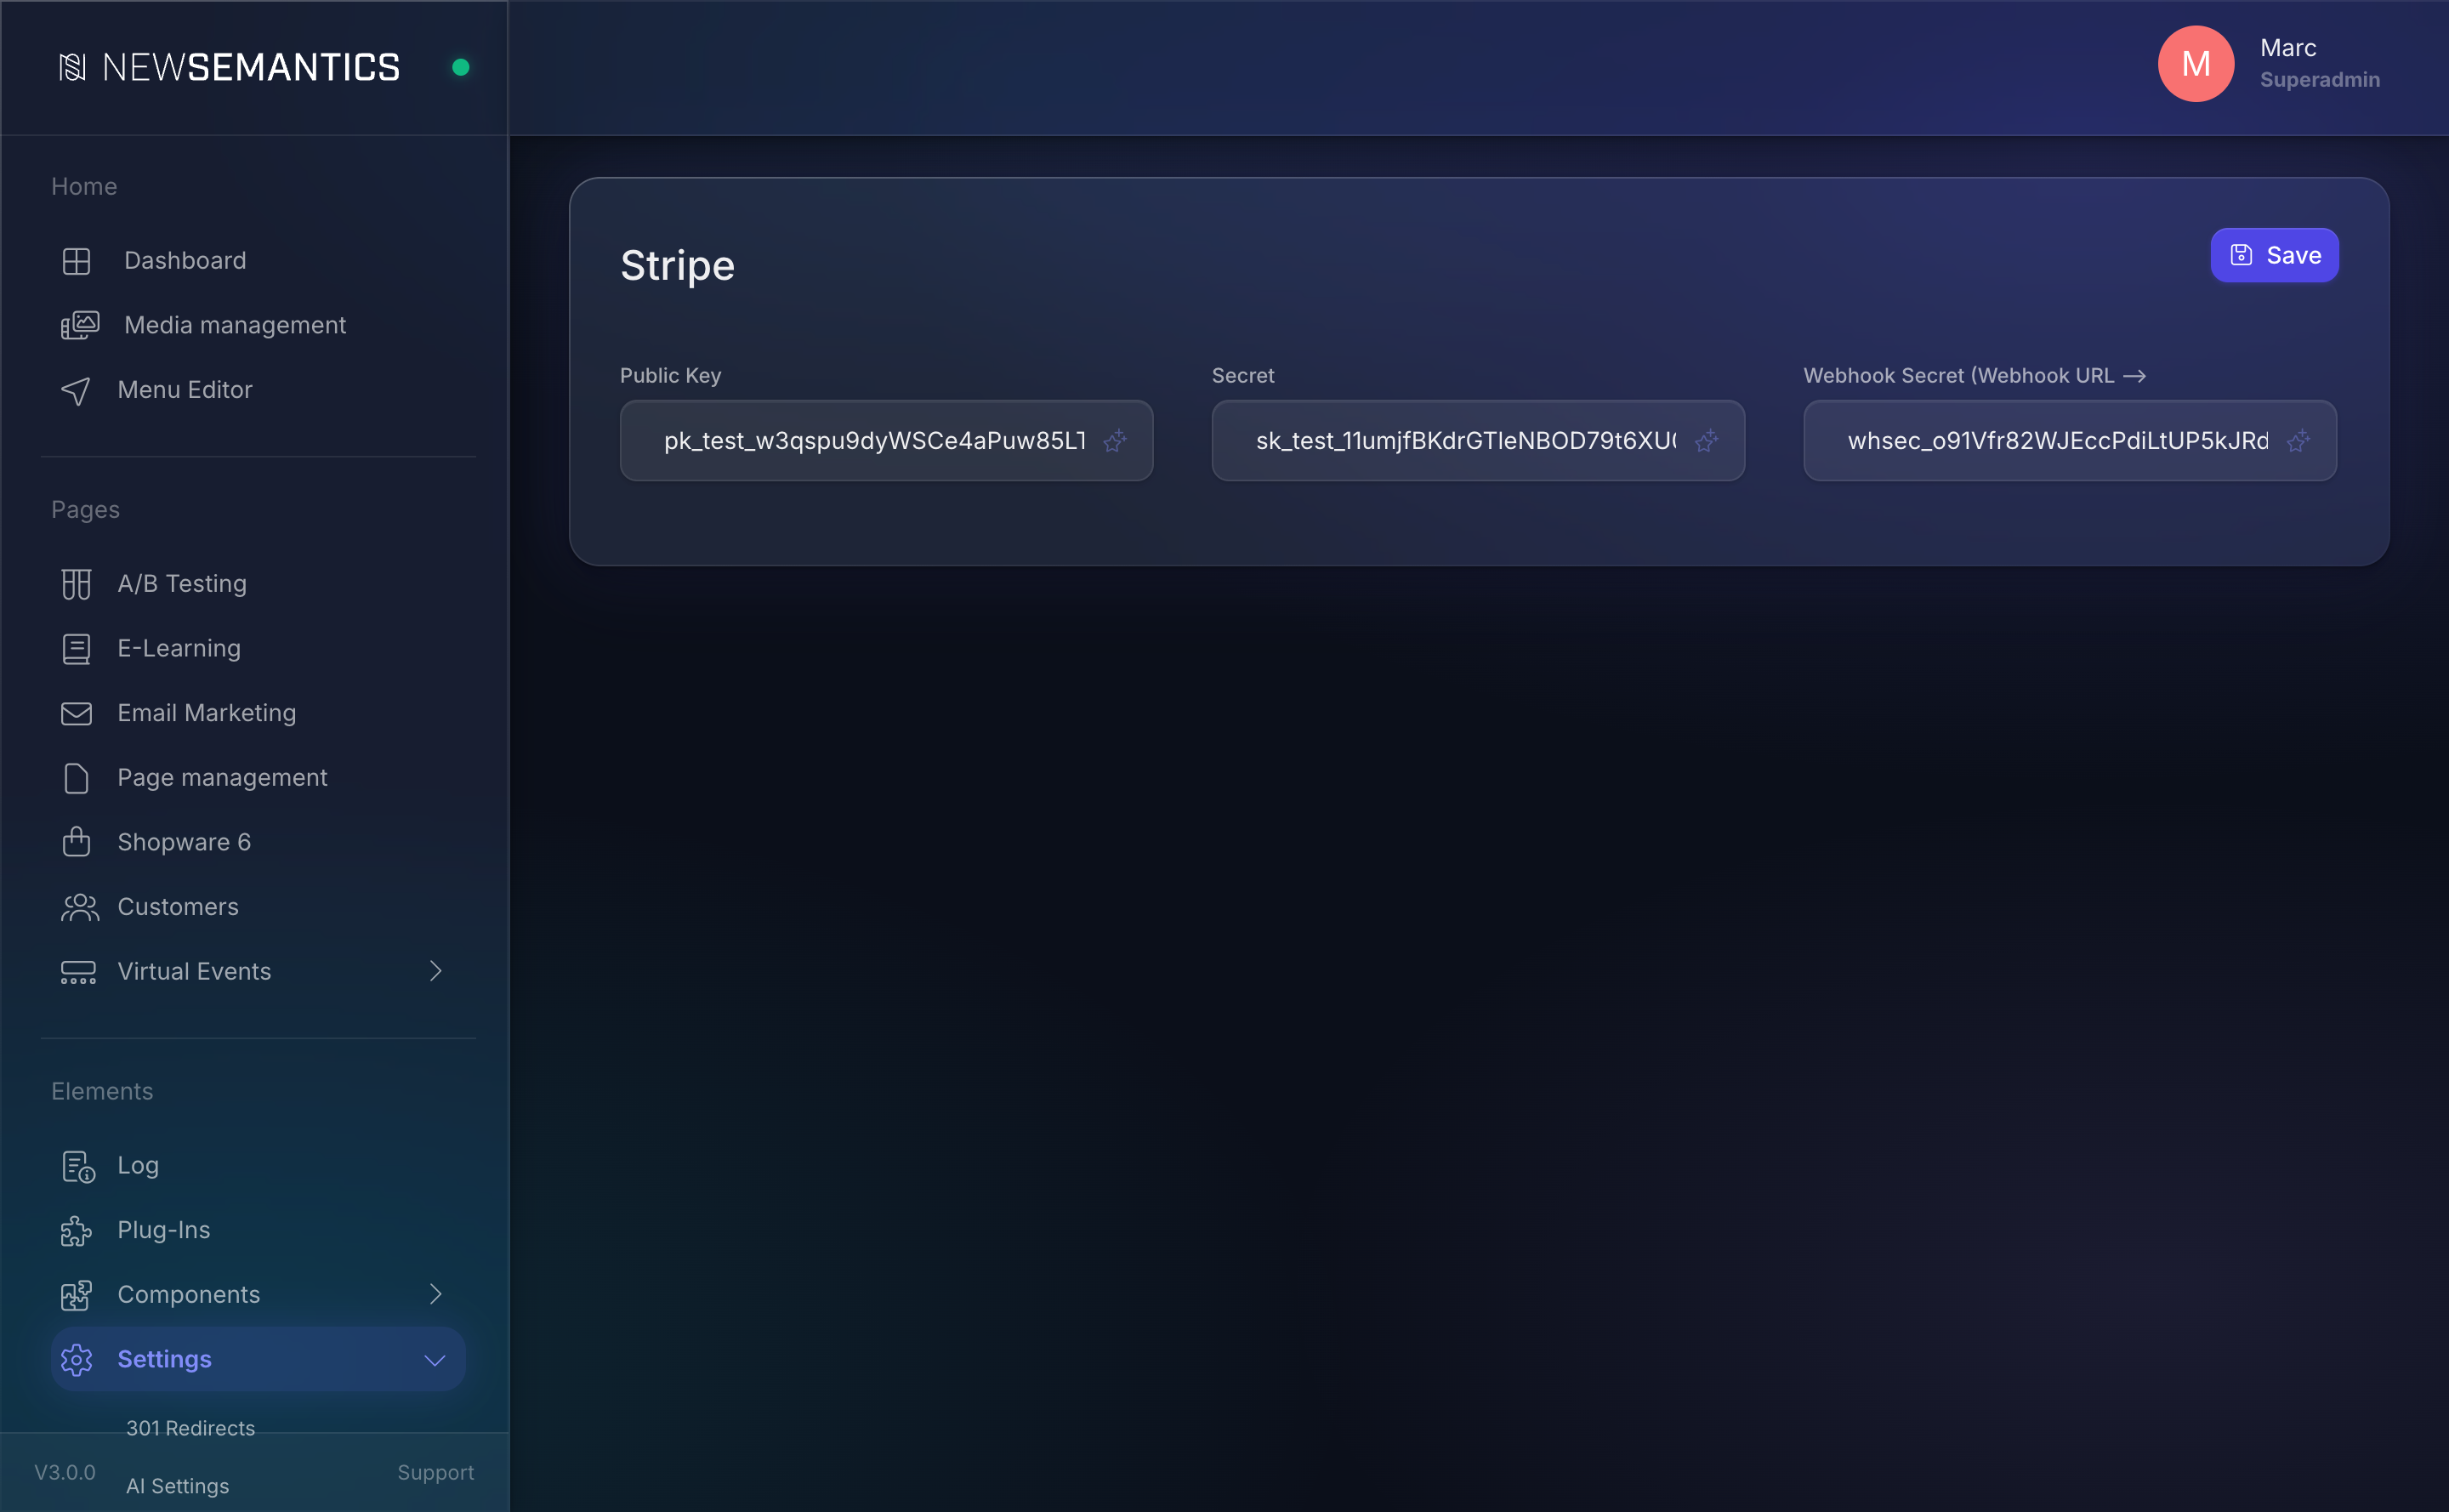This screenshot has height=1512, width=2449.
Task: Click the NEWSEMANTICS brand text
Action: click(251, 67)
